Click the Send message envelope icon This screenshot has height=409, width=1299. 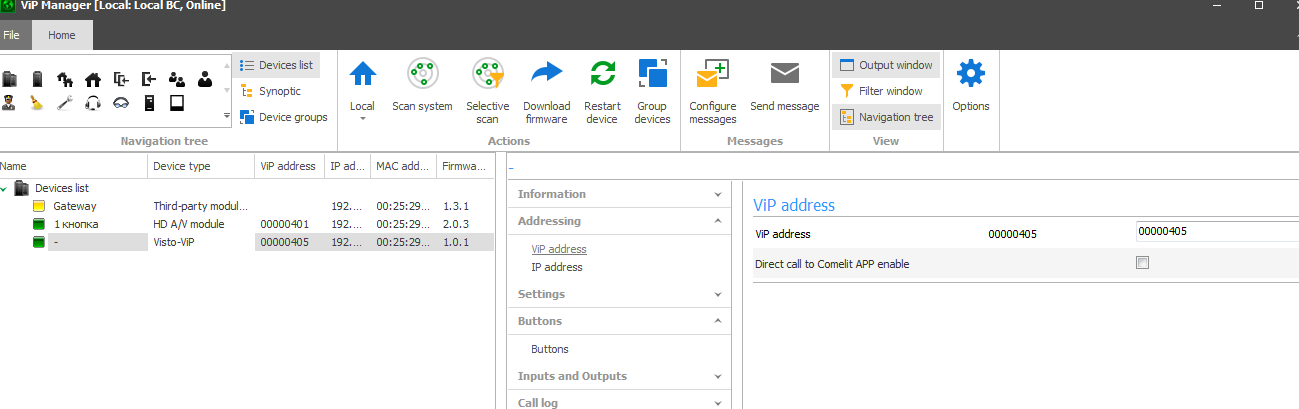point(784,75)
